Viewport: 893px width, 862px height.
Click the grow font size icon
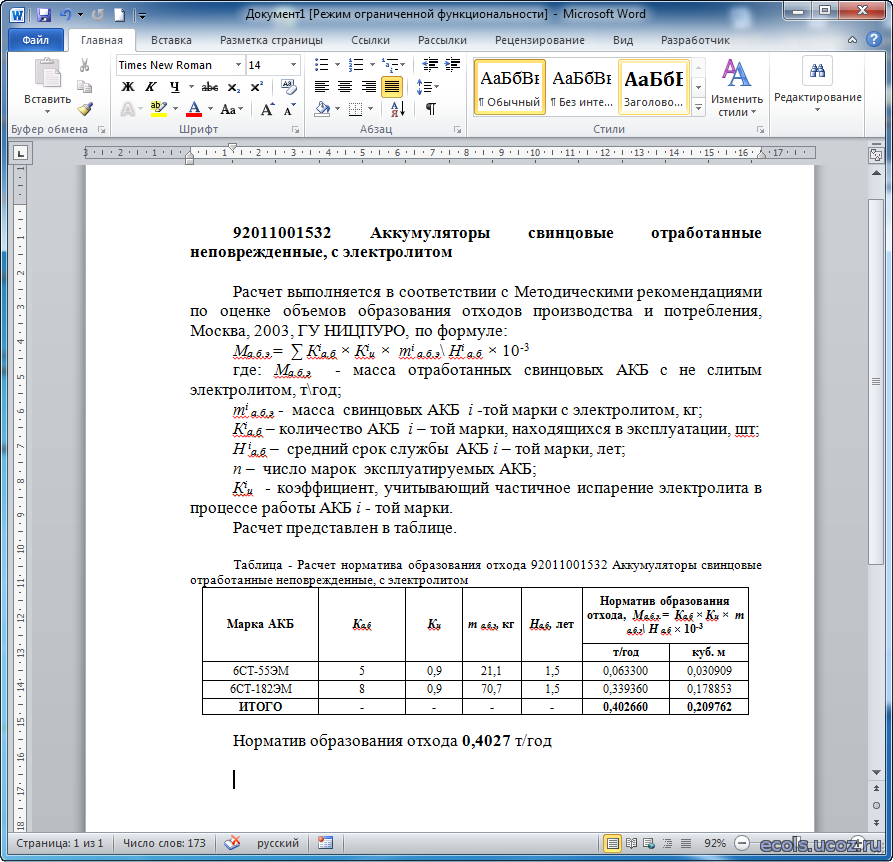(x=268, y=108)
